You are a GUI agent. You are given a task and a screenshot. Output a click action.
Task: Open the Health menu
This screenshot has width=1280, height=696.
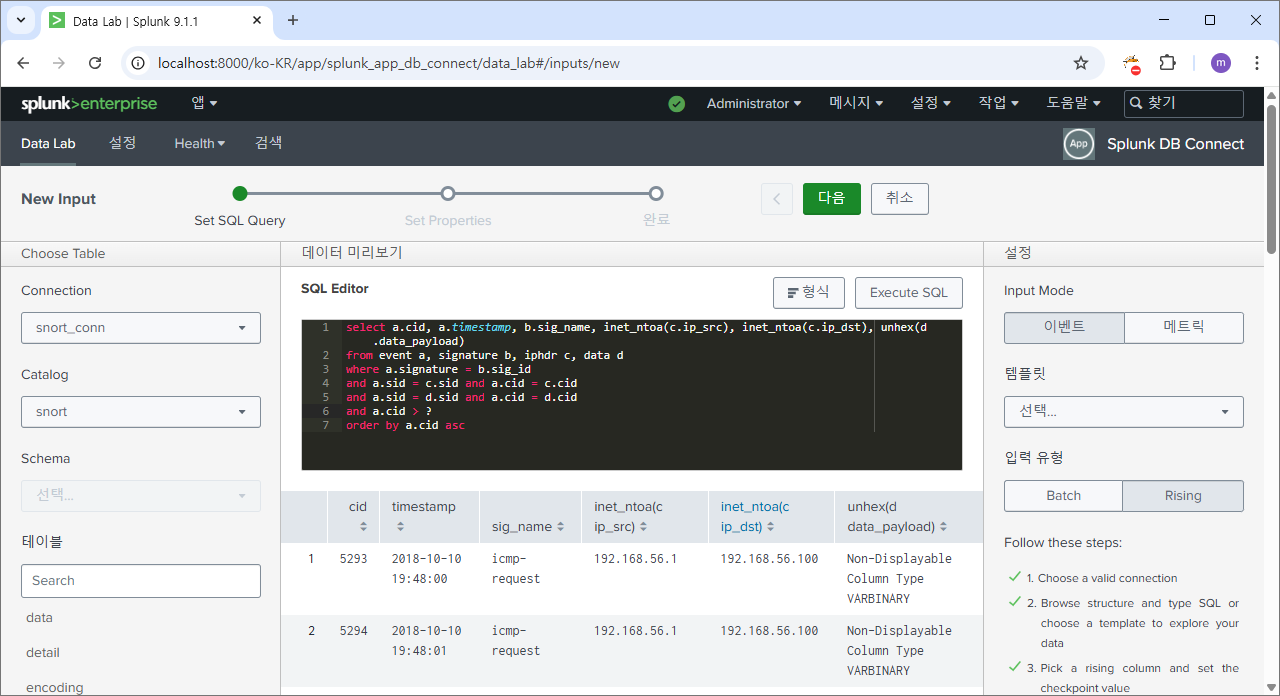[199, 143]
